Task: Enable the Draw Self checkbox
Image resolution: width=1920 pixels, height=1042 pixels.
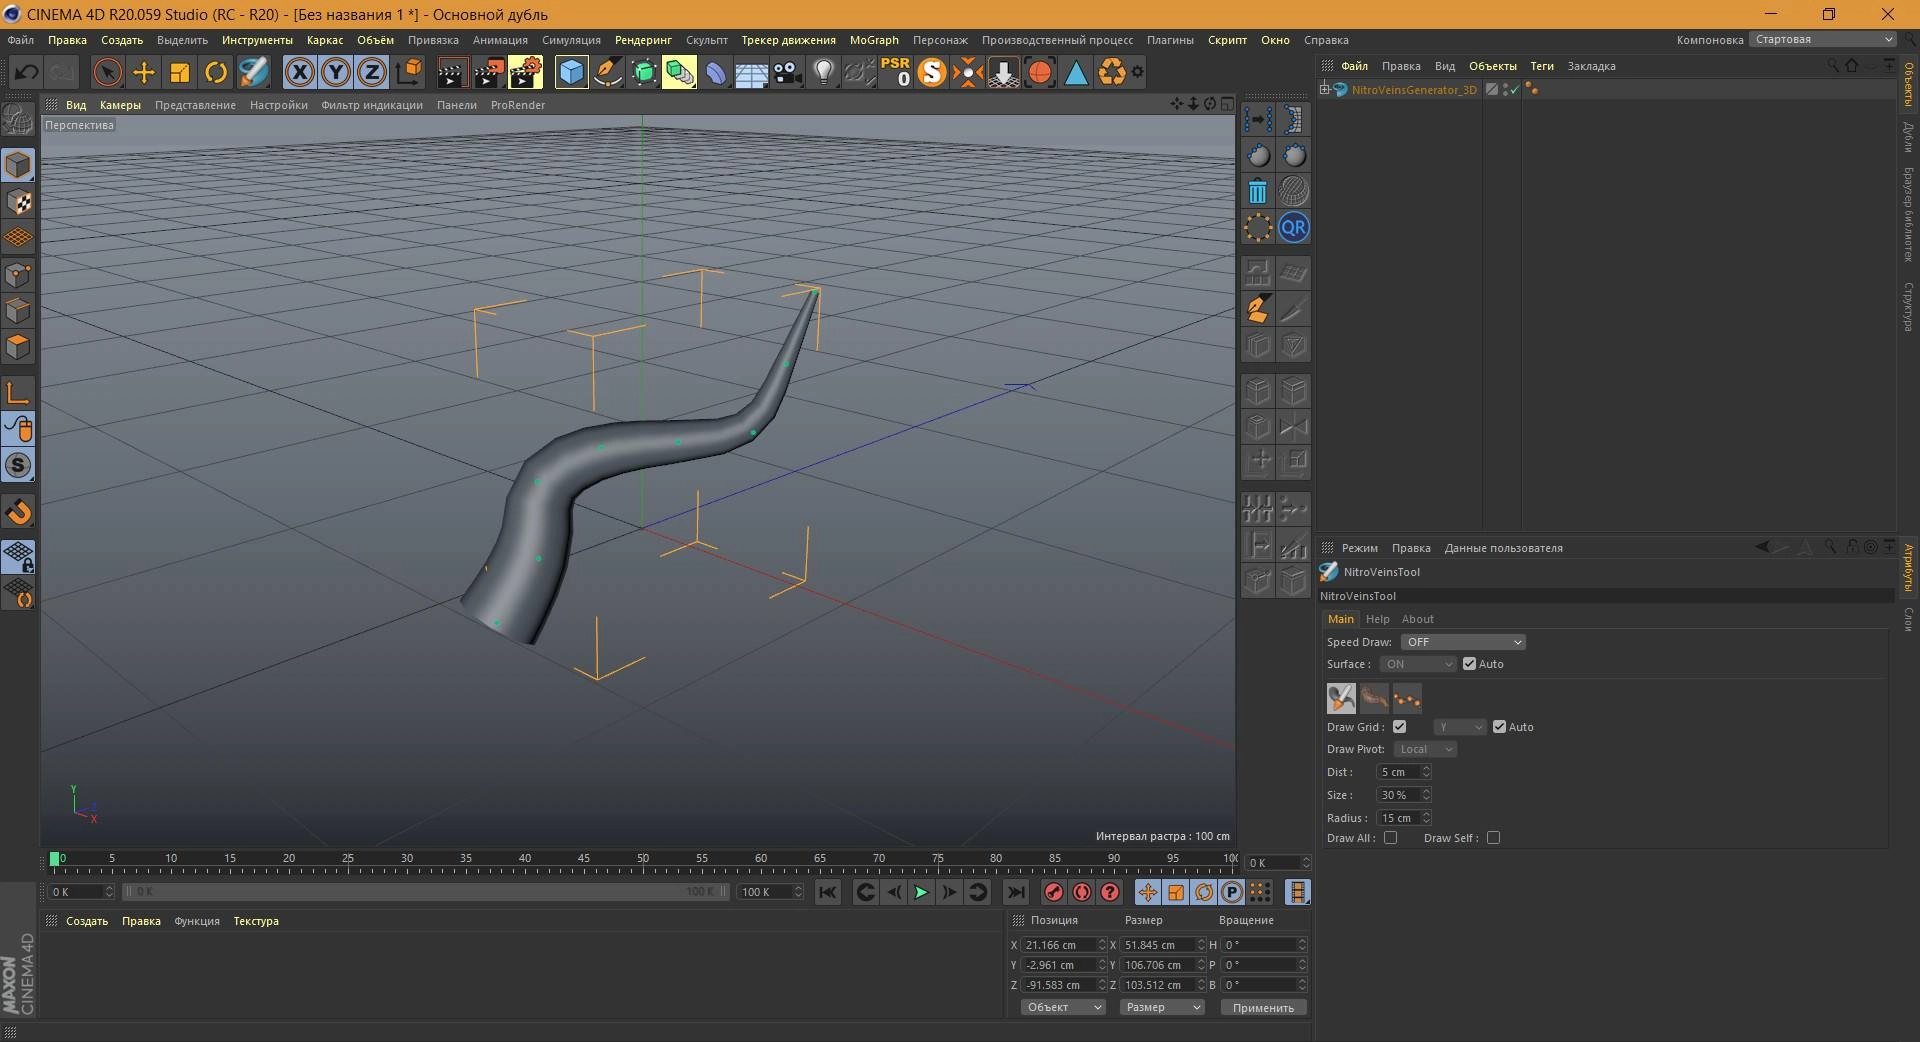Action: [1493, 838]
